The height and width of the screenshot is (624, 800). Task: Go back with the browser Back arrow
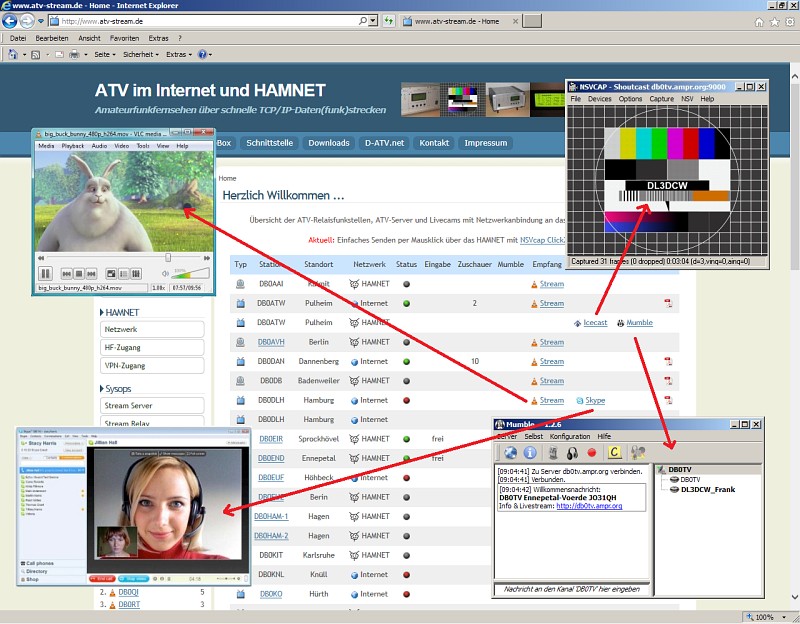coord(10,21)
